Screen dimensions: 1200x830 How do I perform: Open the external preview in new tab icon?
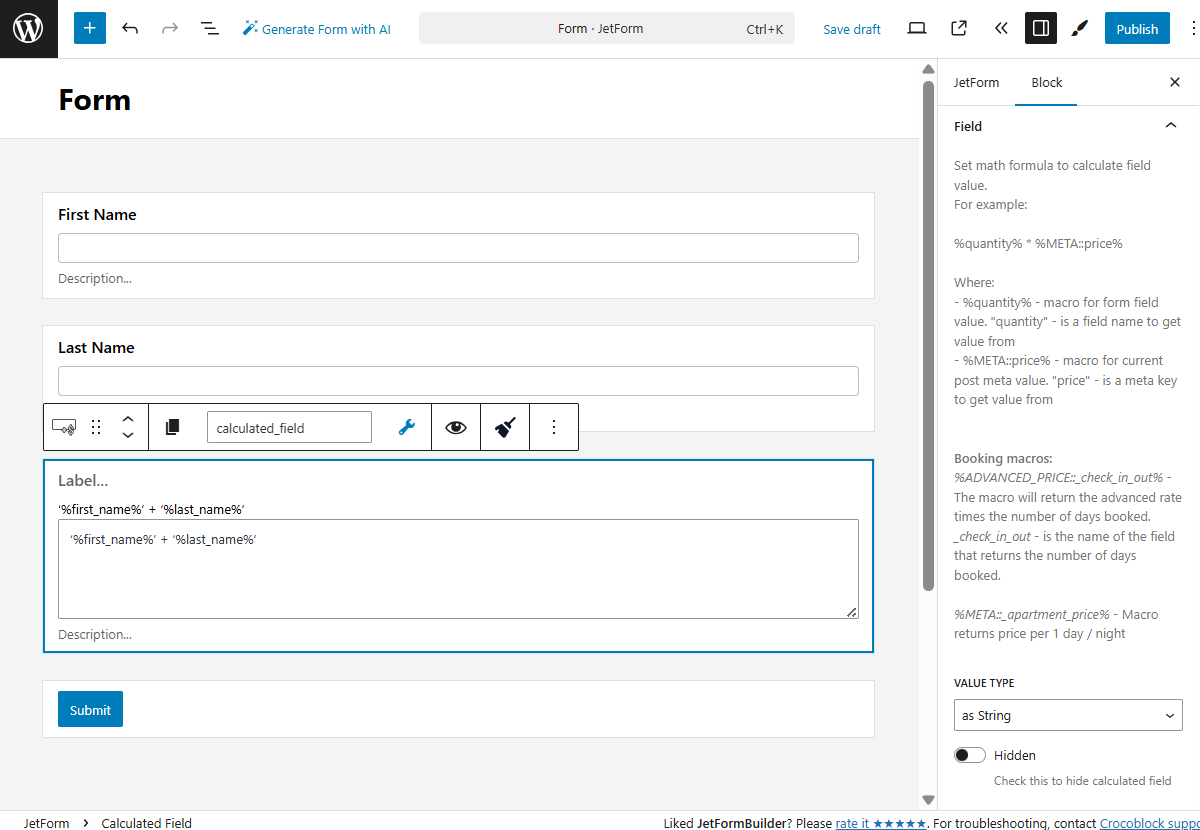click(958, 28)
